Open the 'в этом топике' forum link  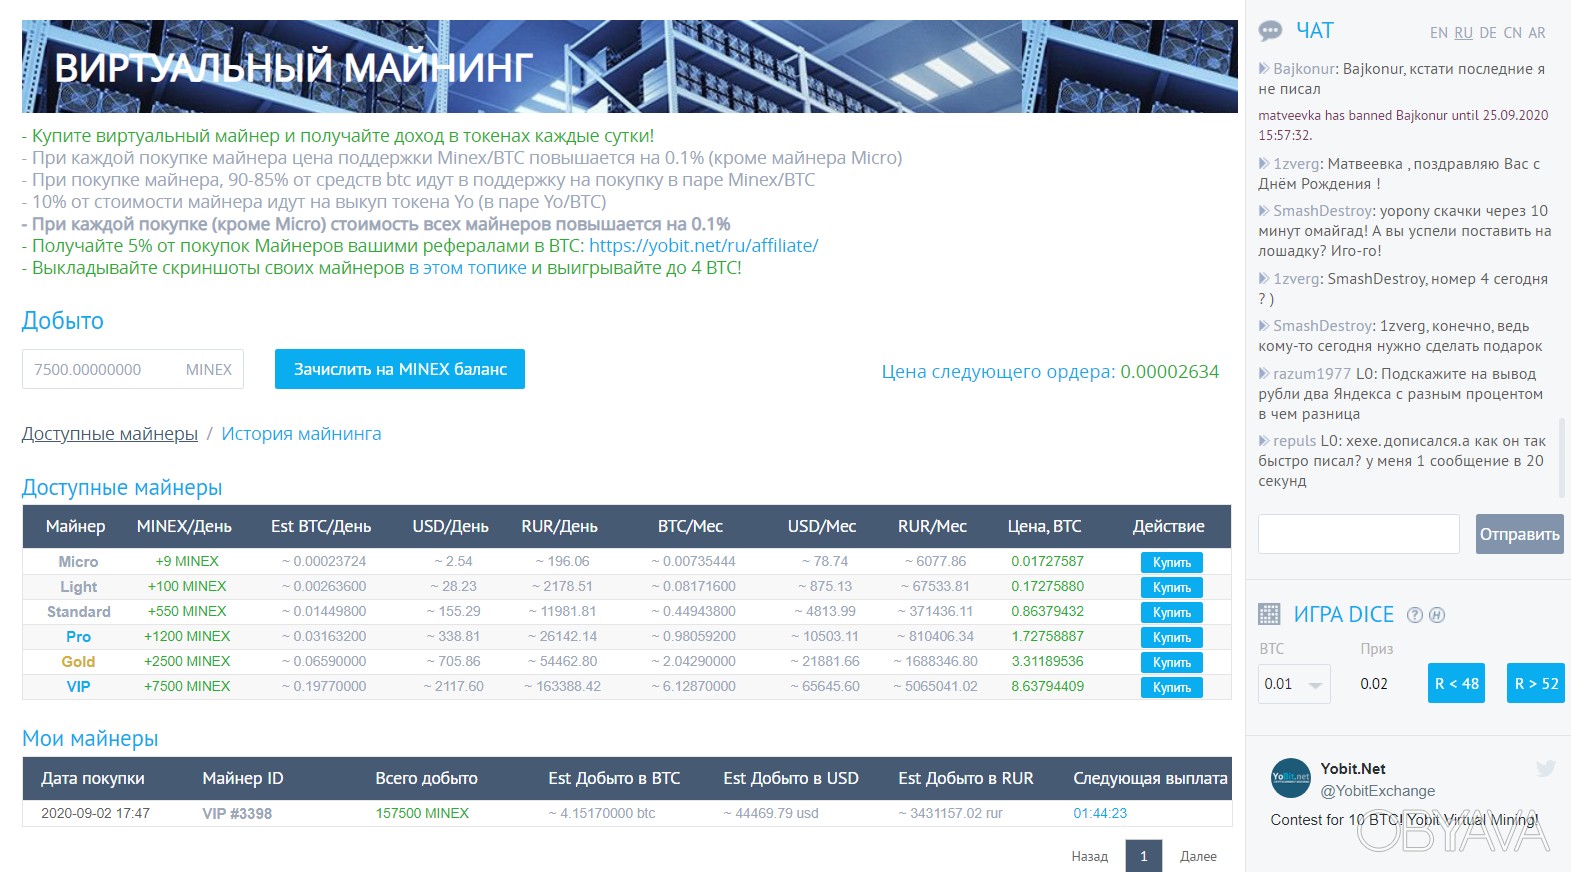click(467, 267)
